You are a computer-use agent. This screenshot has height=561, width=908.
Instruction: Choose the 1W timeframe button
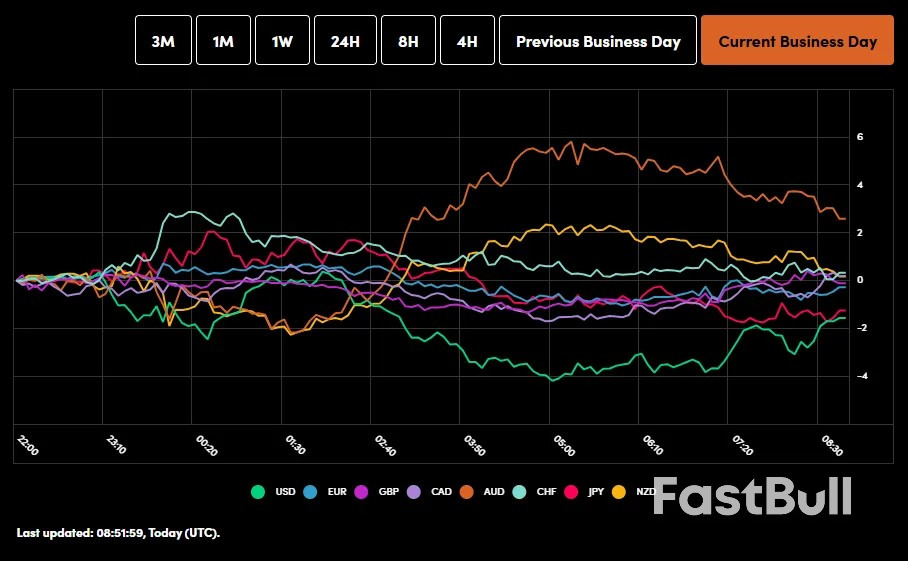282,41
